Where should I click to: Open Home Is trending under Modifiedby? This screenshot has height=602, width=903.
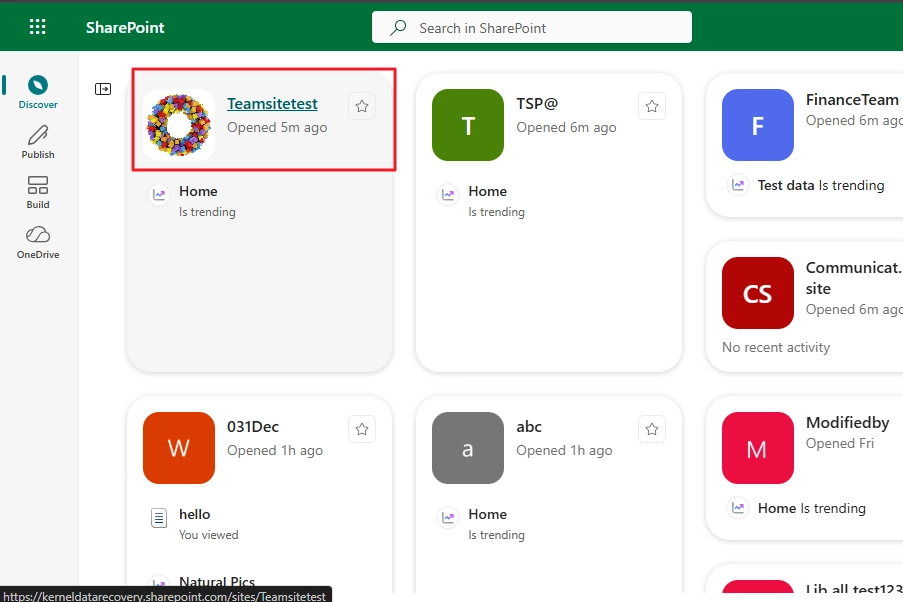point(812,509)
